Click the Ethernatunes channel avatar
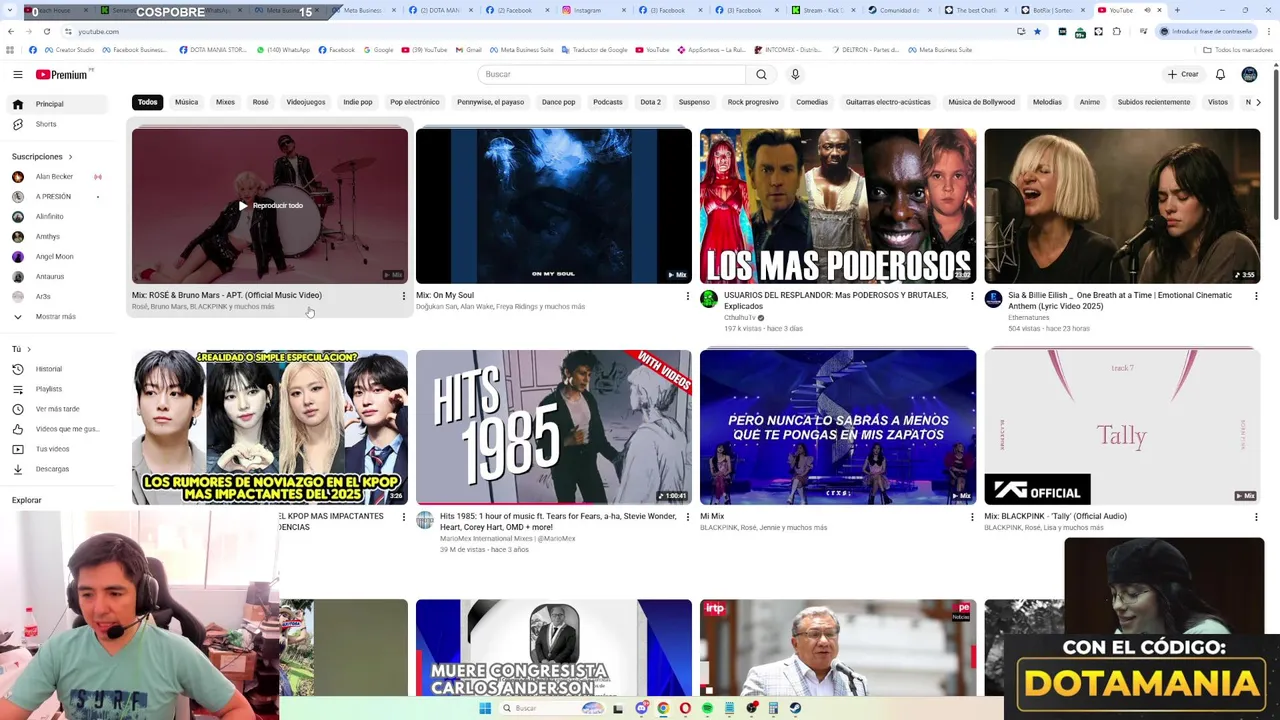The height and width of the screenshot is (720, 1280). [x=993, y=299]
